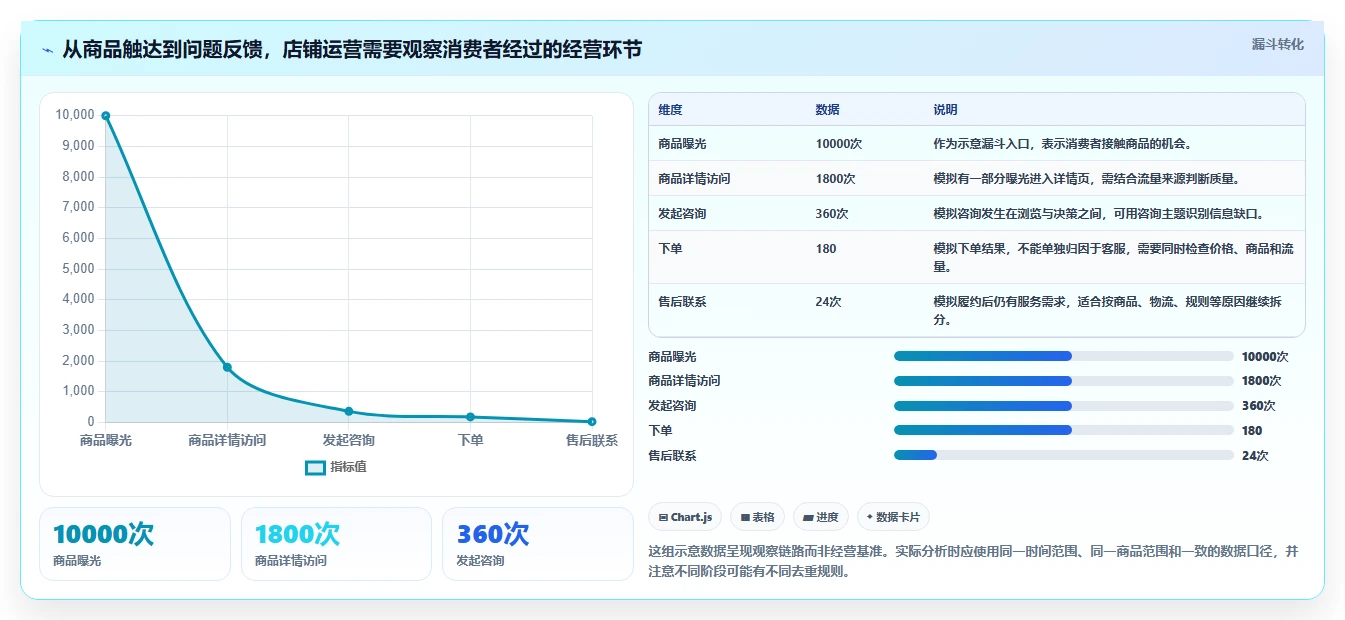The image size is (1345, 620).
Task: Toggle the 指标值 legend swatch
Action: 315,467
